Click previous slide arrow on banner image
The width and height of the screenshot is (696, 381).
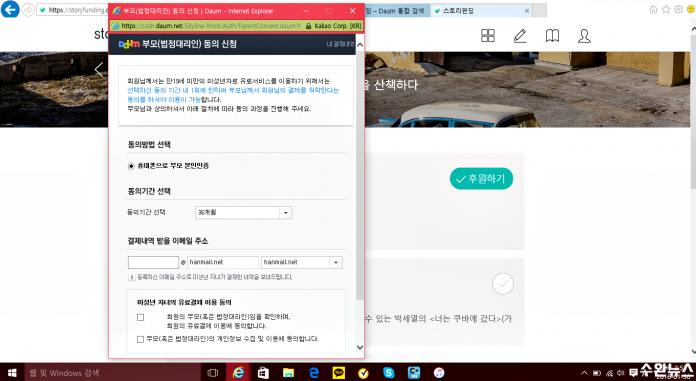pyautogui.click(x=99, y=69)
